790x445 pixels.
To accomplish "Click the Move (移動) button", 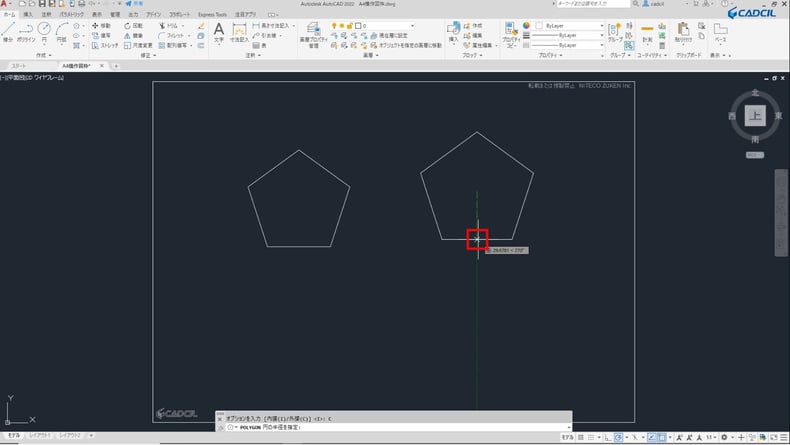I will [101, 25].
